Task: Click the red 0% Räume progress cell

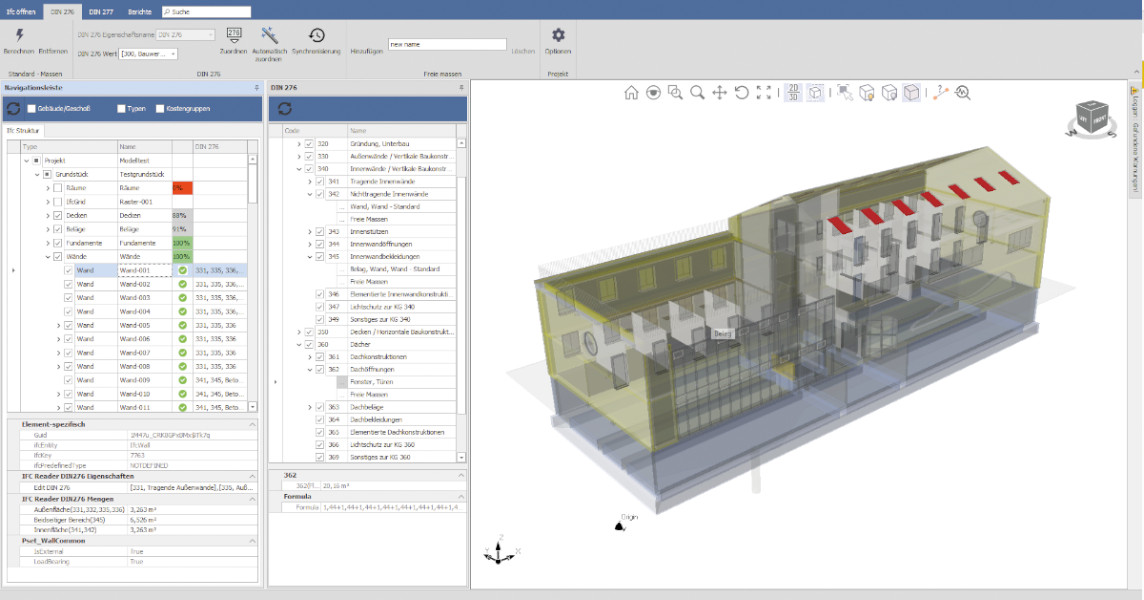Action: click(182, 188)
